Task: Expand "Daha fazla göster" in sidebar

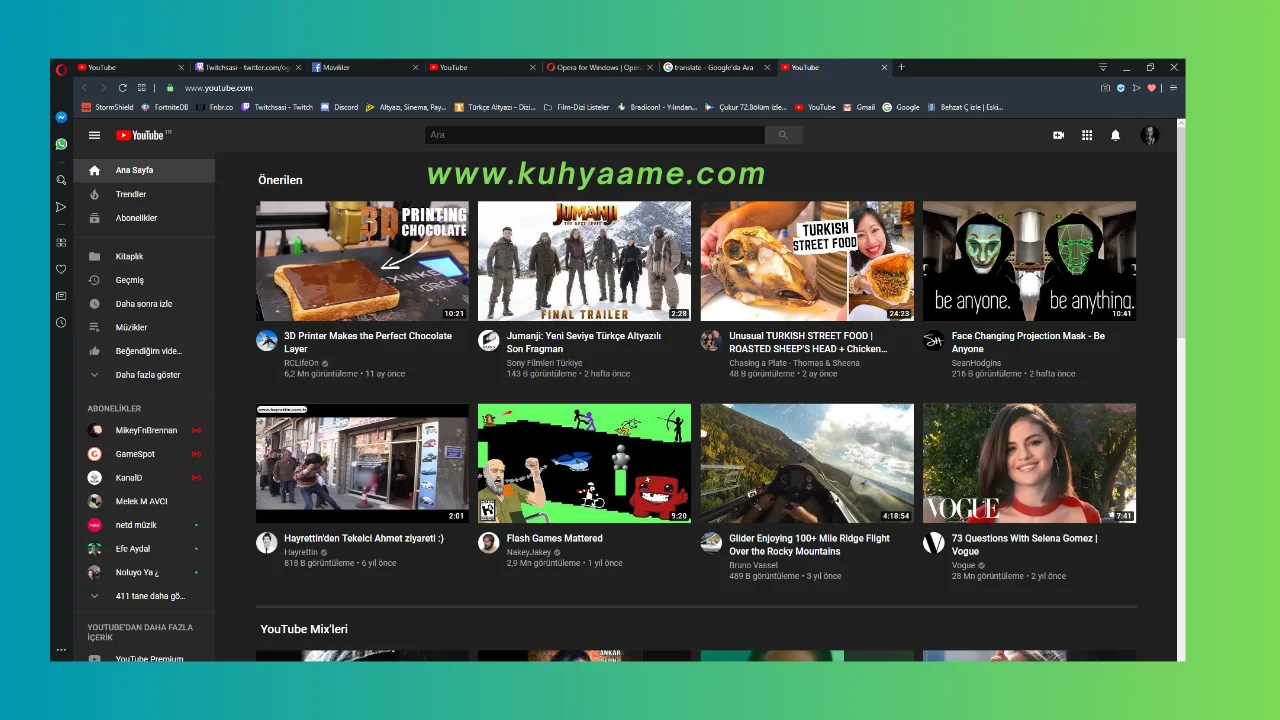Action: coord(144,375)
